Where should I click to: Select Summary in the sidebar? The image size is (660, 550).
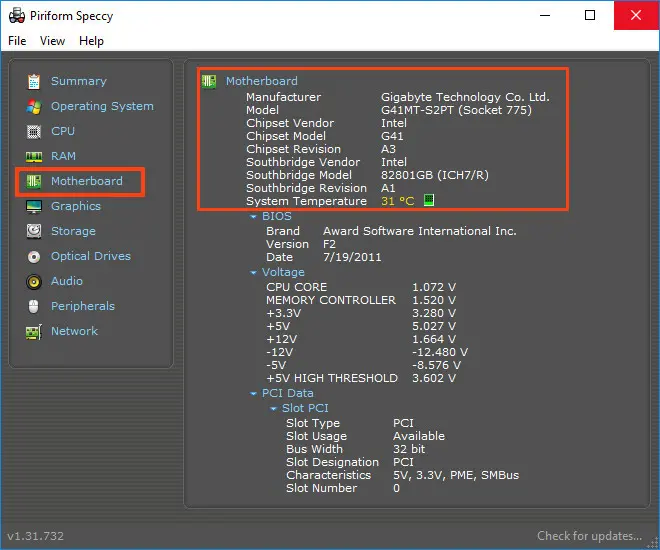pos(79,81)
